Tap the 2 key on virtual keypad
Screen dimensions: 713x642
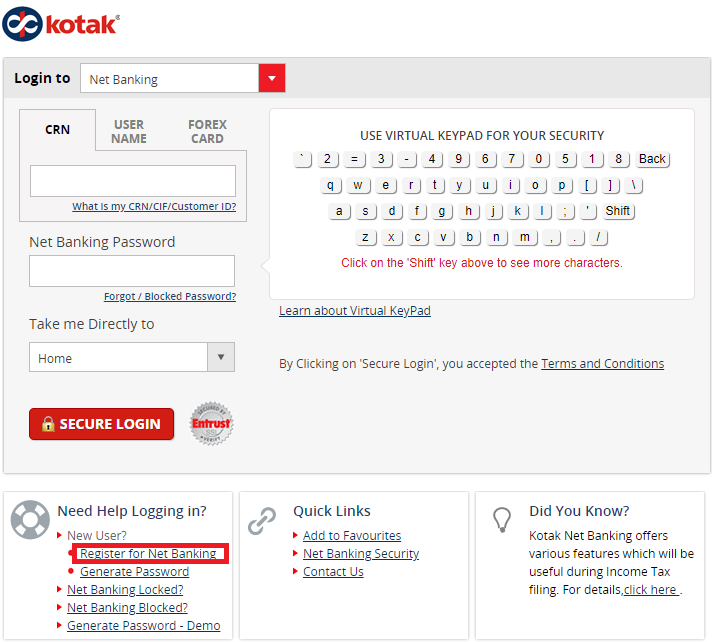coord(327,159)
